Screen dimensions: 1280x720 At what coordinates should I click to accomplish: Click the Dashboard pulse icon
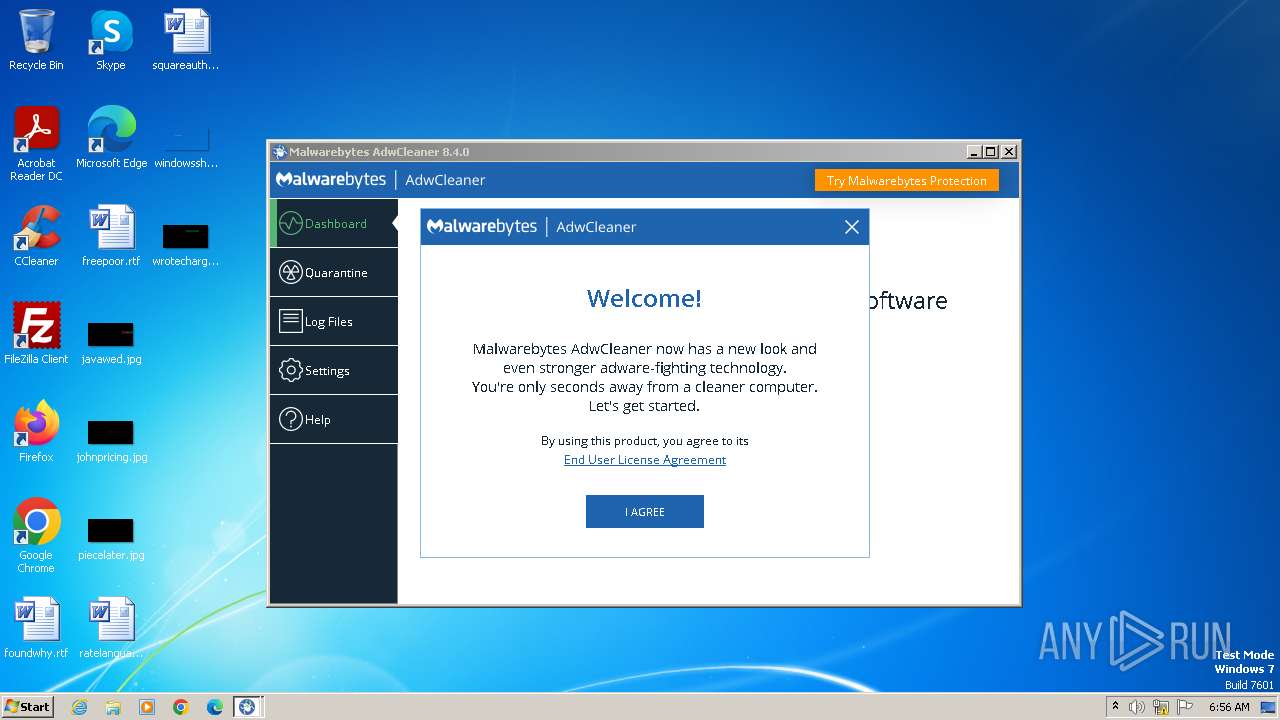coord(290,224)
